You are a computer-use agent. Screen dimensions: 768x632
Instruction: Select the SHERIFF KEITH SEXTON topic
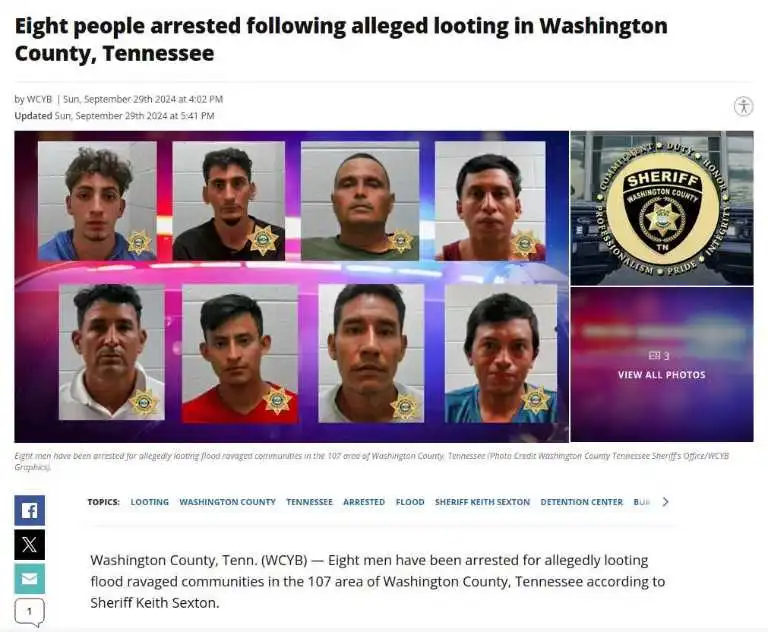[482, 502]
